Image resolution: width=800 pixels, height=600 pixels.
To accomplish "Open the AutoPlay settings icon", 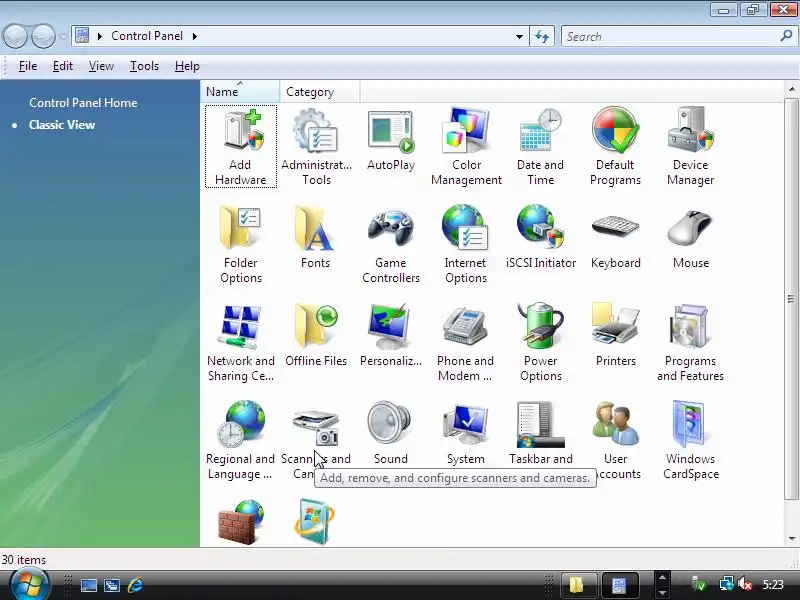I will (391, 140).
